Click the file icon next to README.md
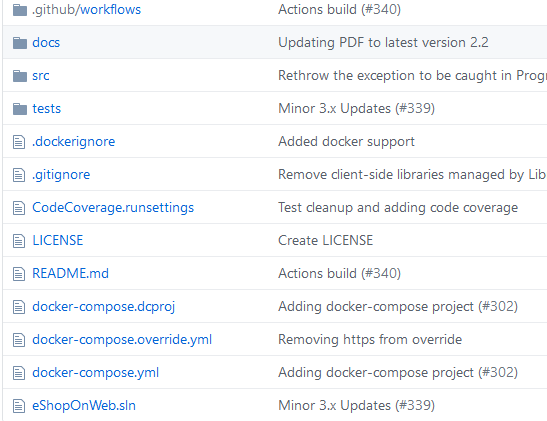The image size is (547, 421). 19,274
